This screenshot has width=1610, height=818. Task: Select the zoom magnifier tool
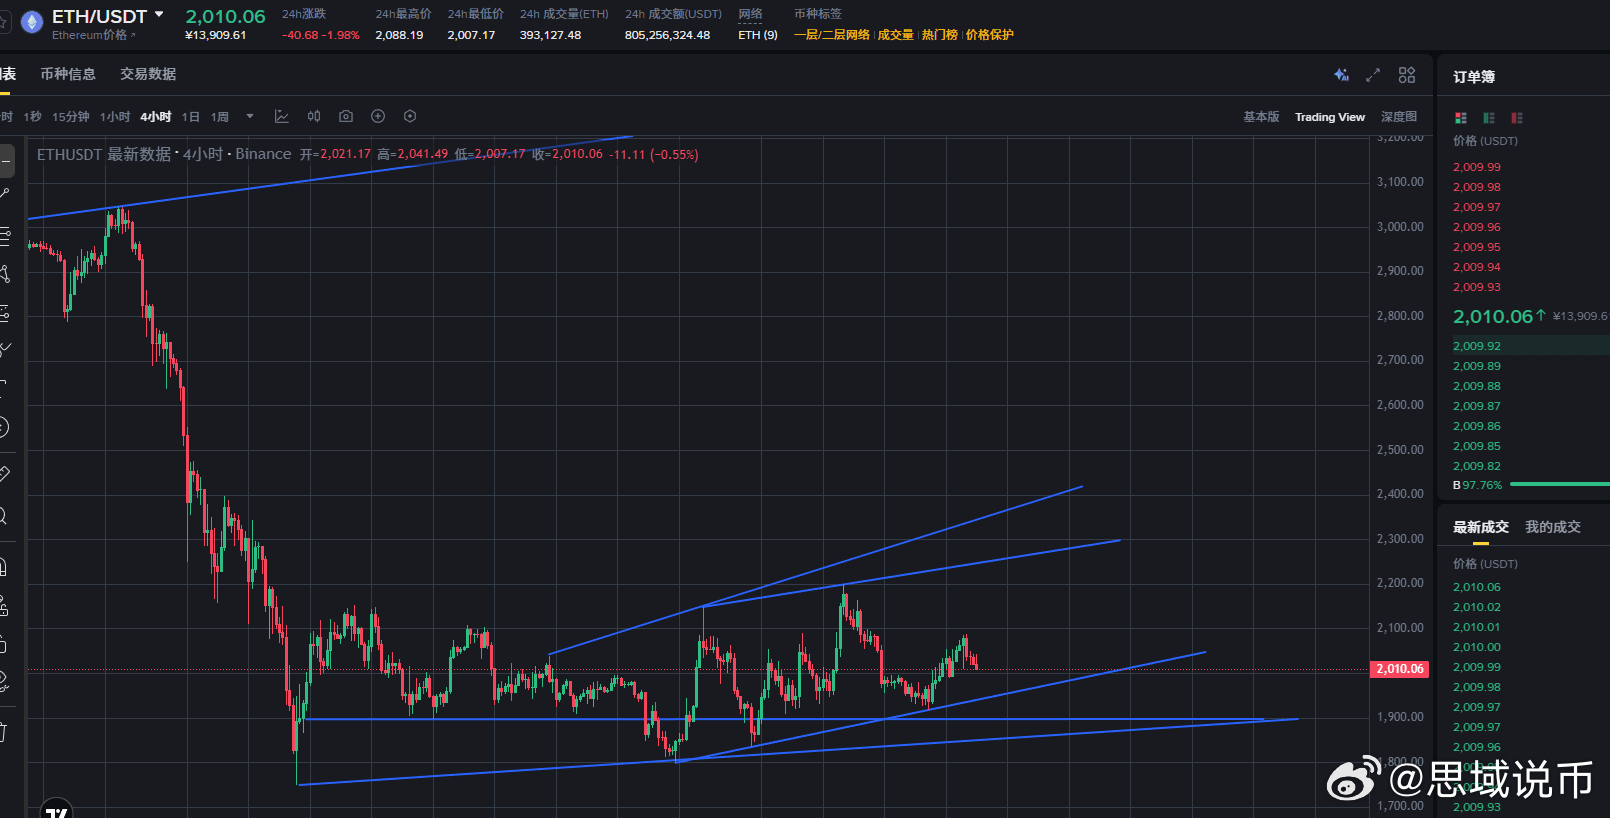coord(3,516)
